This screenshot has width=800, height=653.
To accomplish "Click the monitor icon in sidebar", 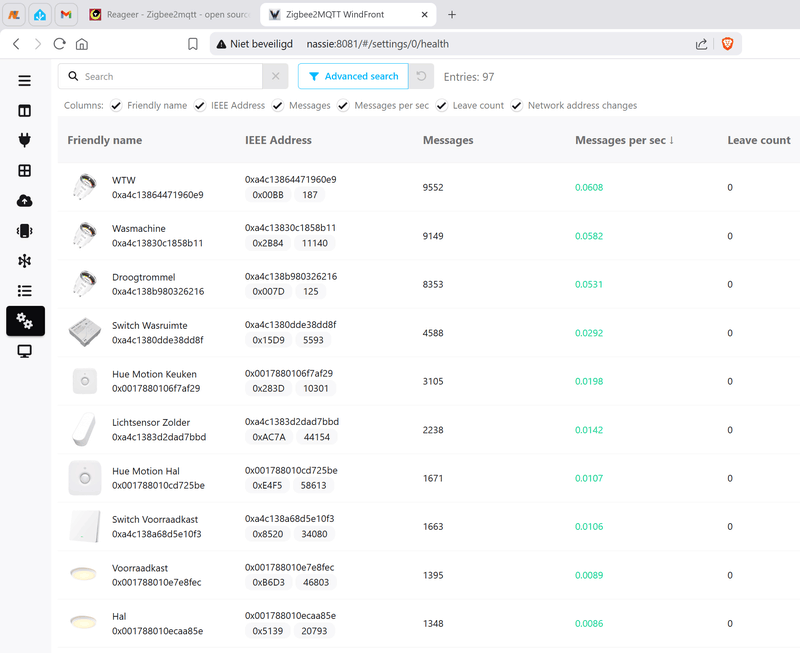I will (x=25, y=351).
